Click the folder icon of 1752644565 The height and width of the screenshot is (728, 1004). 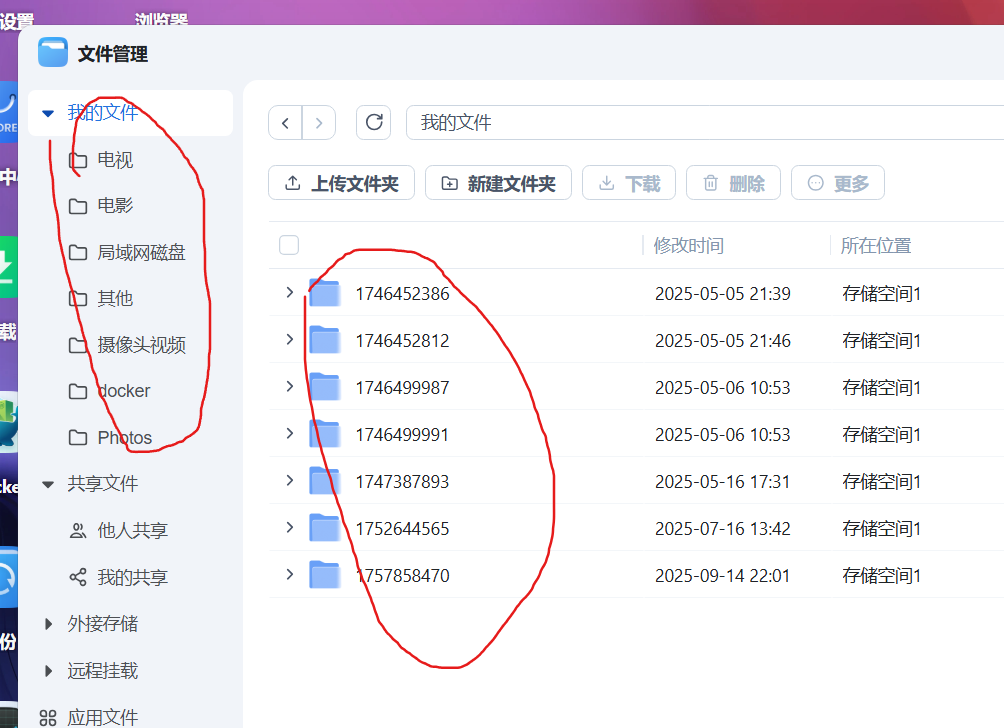[325, 528]
